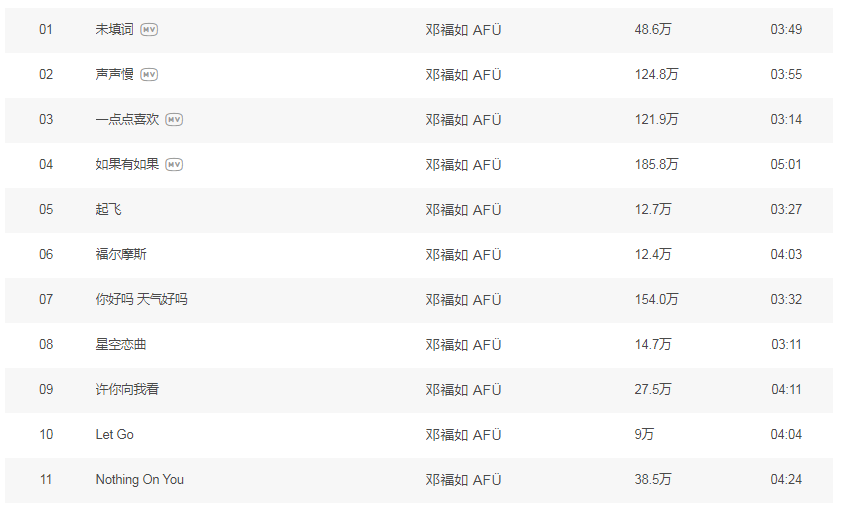Open the MV icon for 未填词
Viewport: 851px width, 509px height.
(149, 30)
